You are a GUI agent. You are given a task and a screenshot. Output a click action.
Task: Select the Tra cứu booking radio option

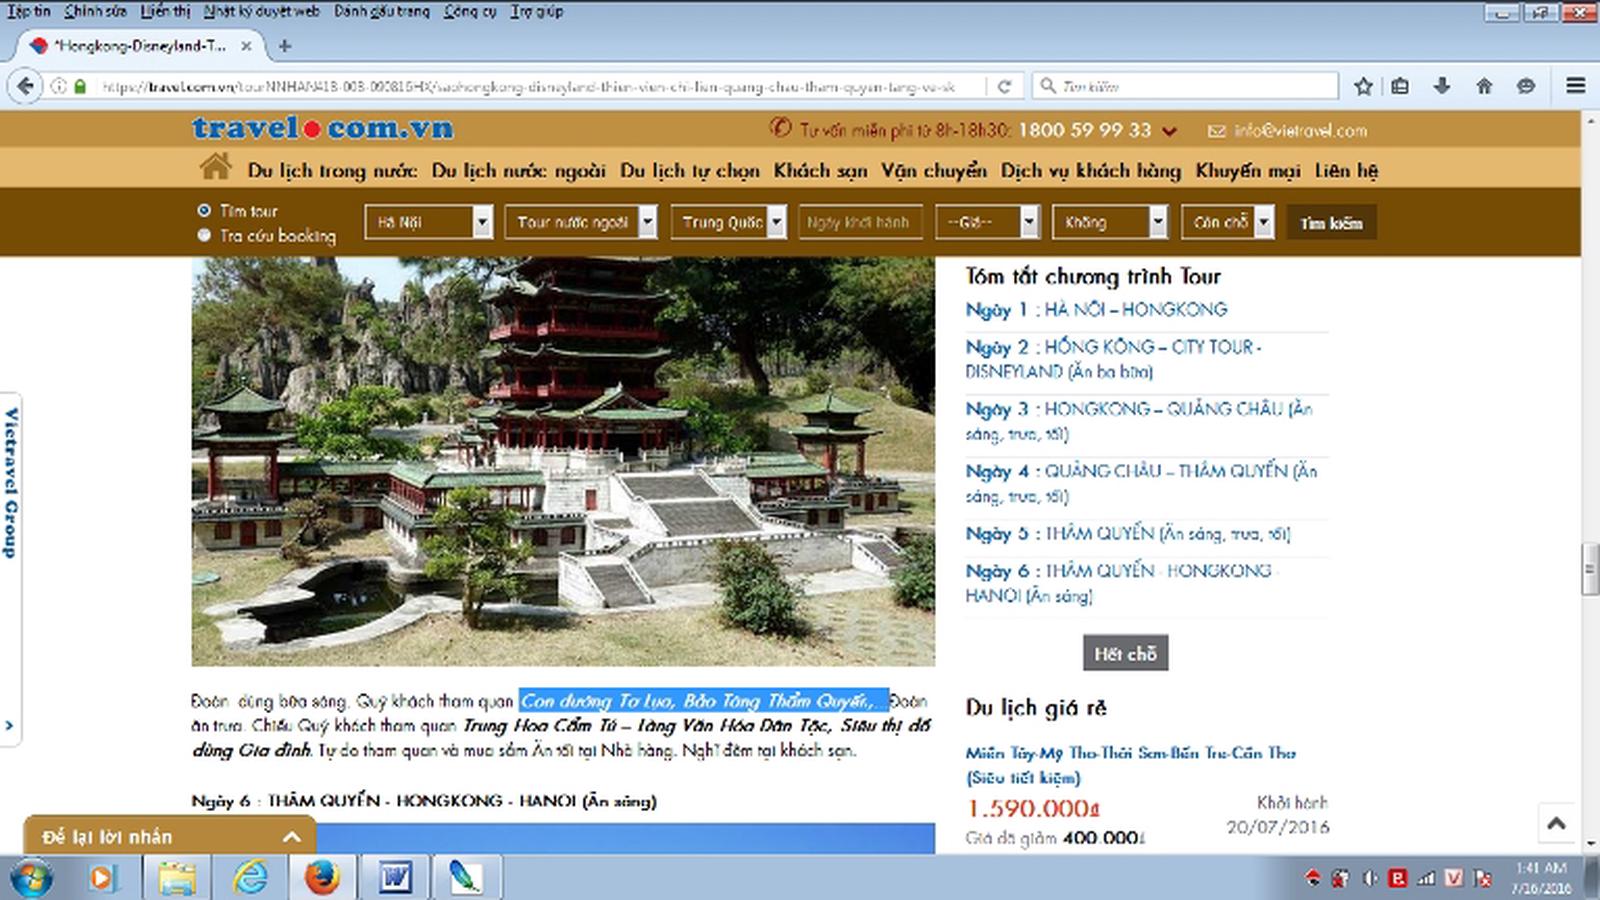click(204, 235)
